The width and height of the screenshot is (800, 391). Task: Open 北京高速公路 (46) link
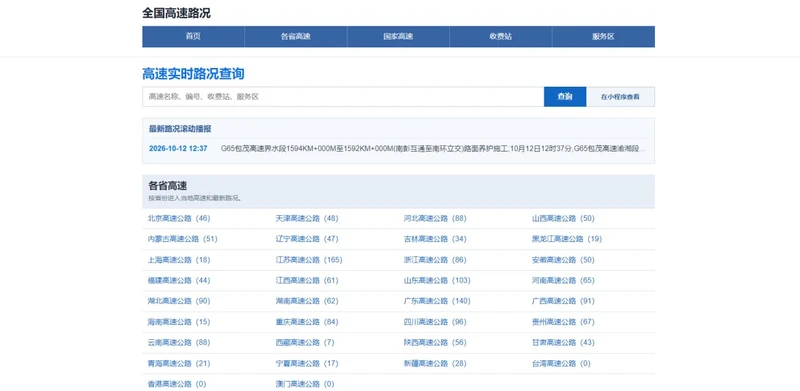coord(179,218)
